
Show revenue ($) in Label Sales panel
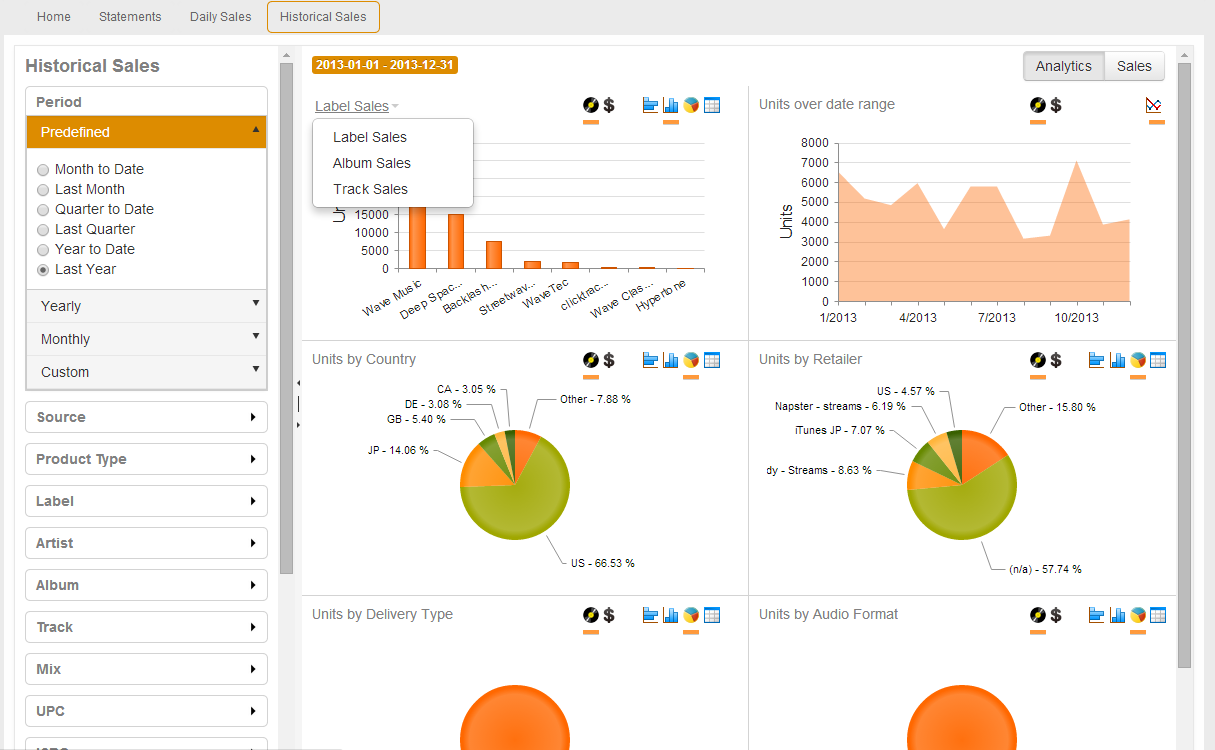click(x=609, y=105)
